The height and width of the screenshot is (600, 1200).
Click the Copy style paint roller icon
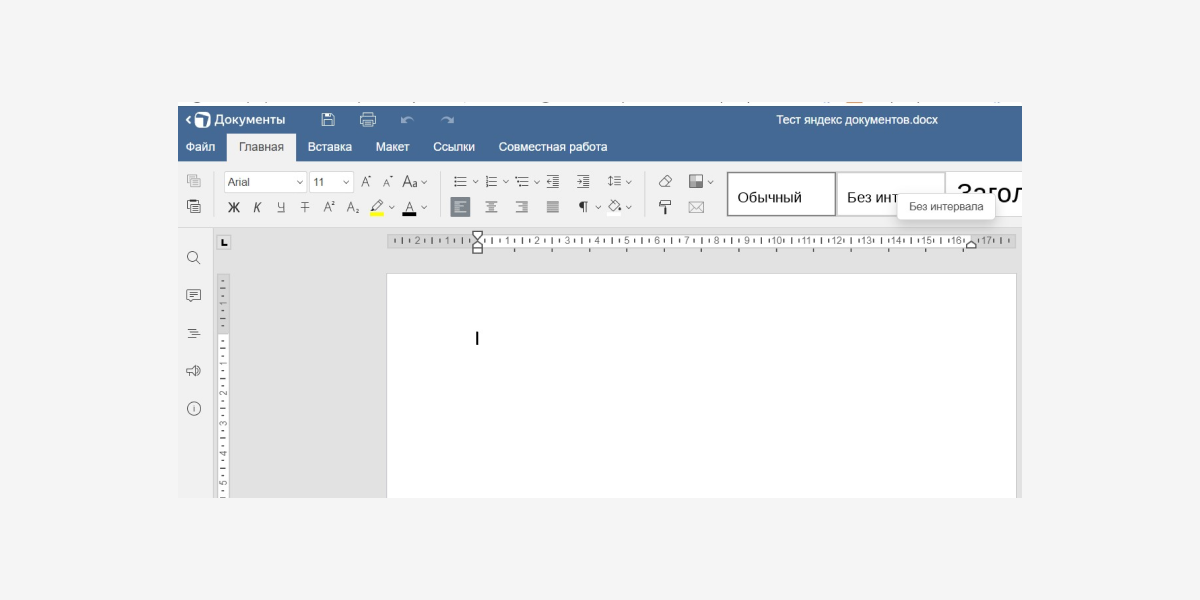tap(665, 207)
